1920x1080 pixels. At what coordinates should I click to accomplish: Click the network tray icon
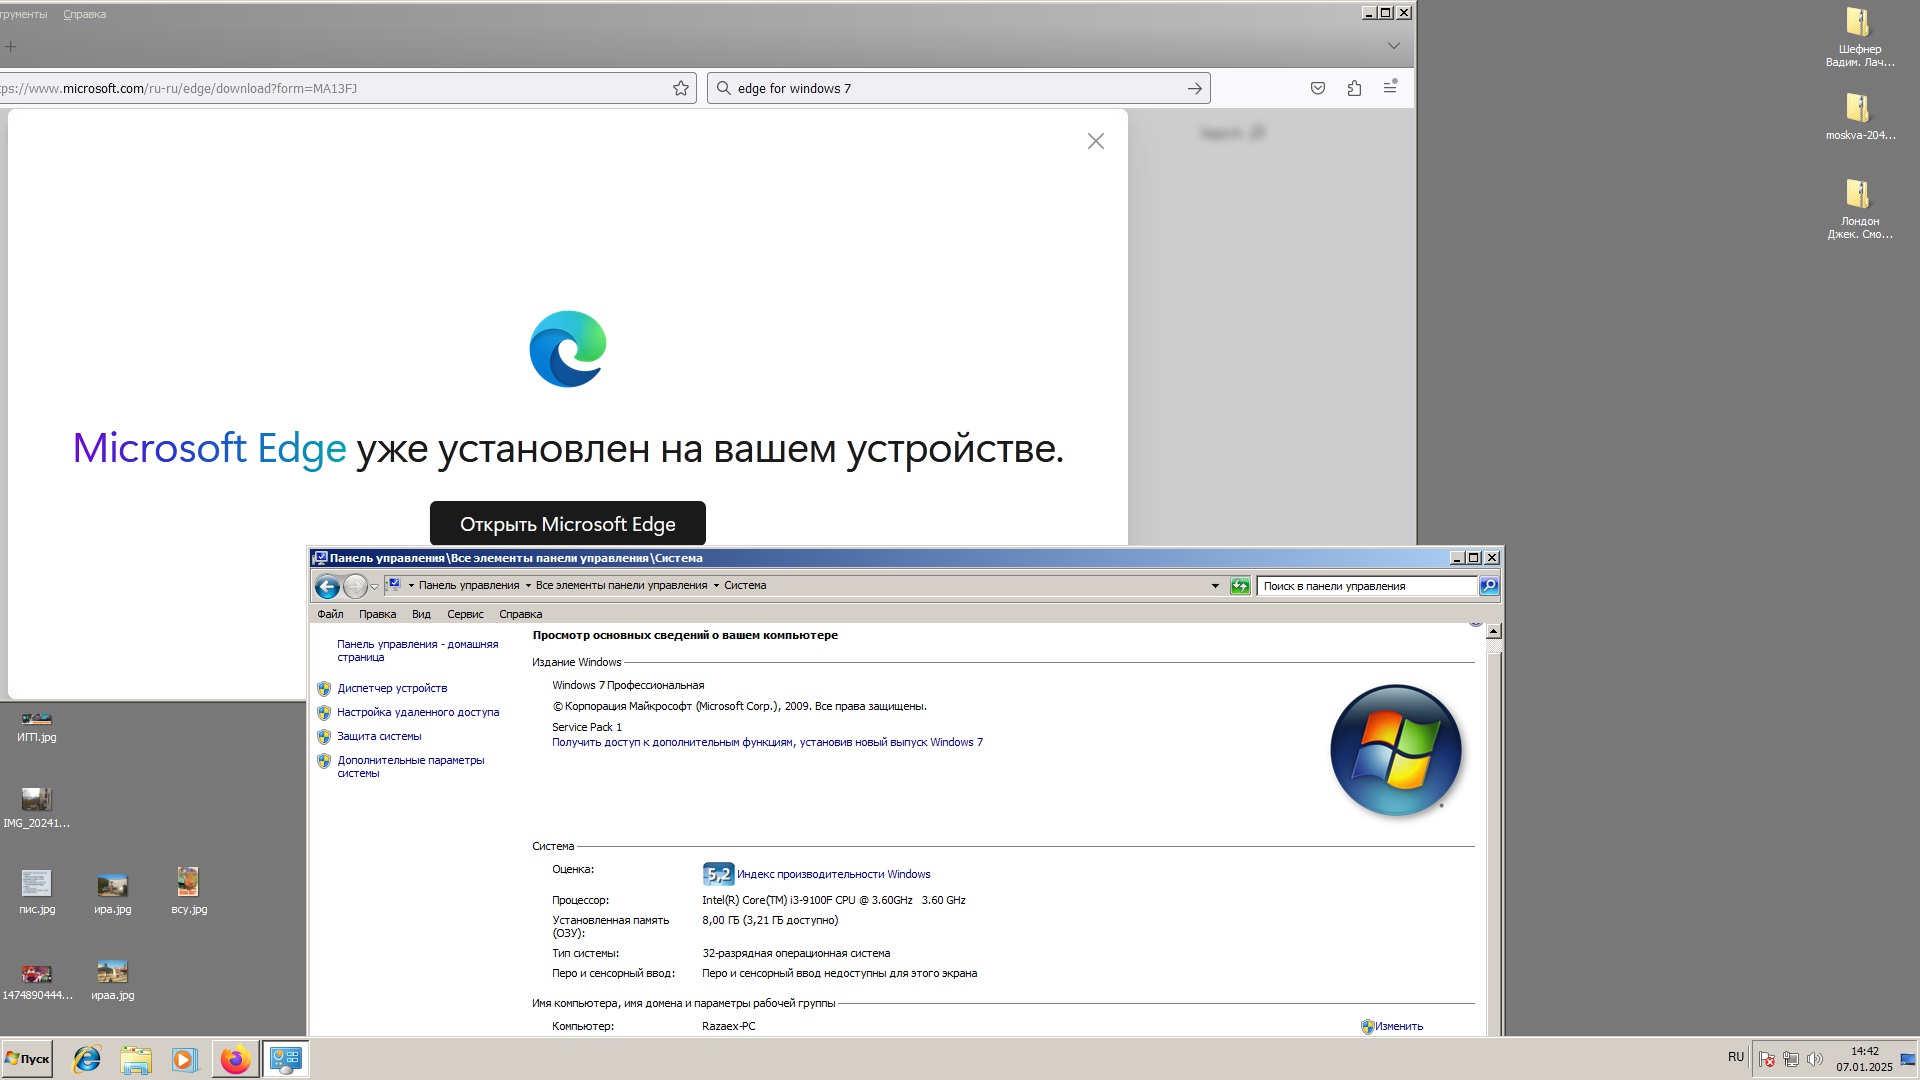1791,1059
